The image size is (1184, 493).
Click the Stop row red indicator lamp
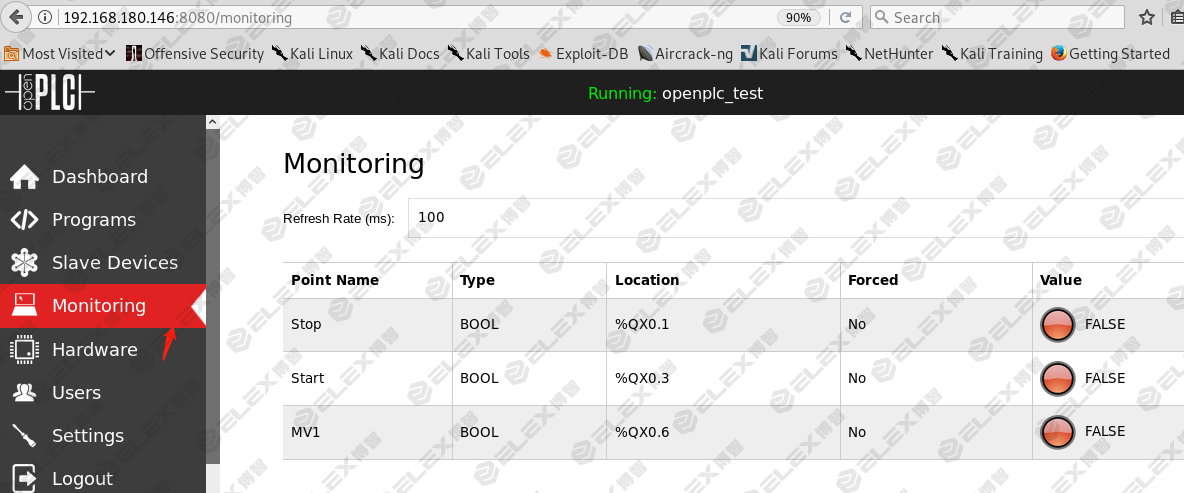click(x=1057, y=325)
